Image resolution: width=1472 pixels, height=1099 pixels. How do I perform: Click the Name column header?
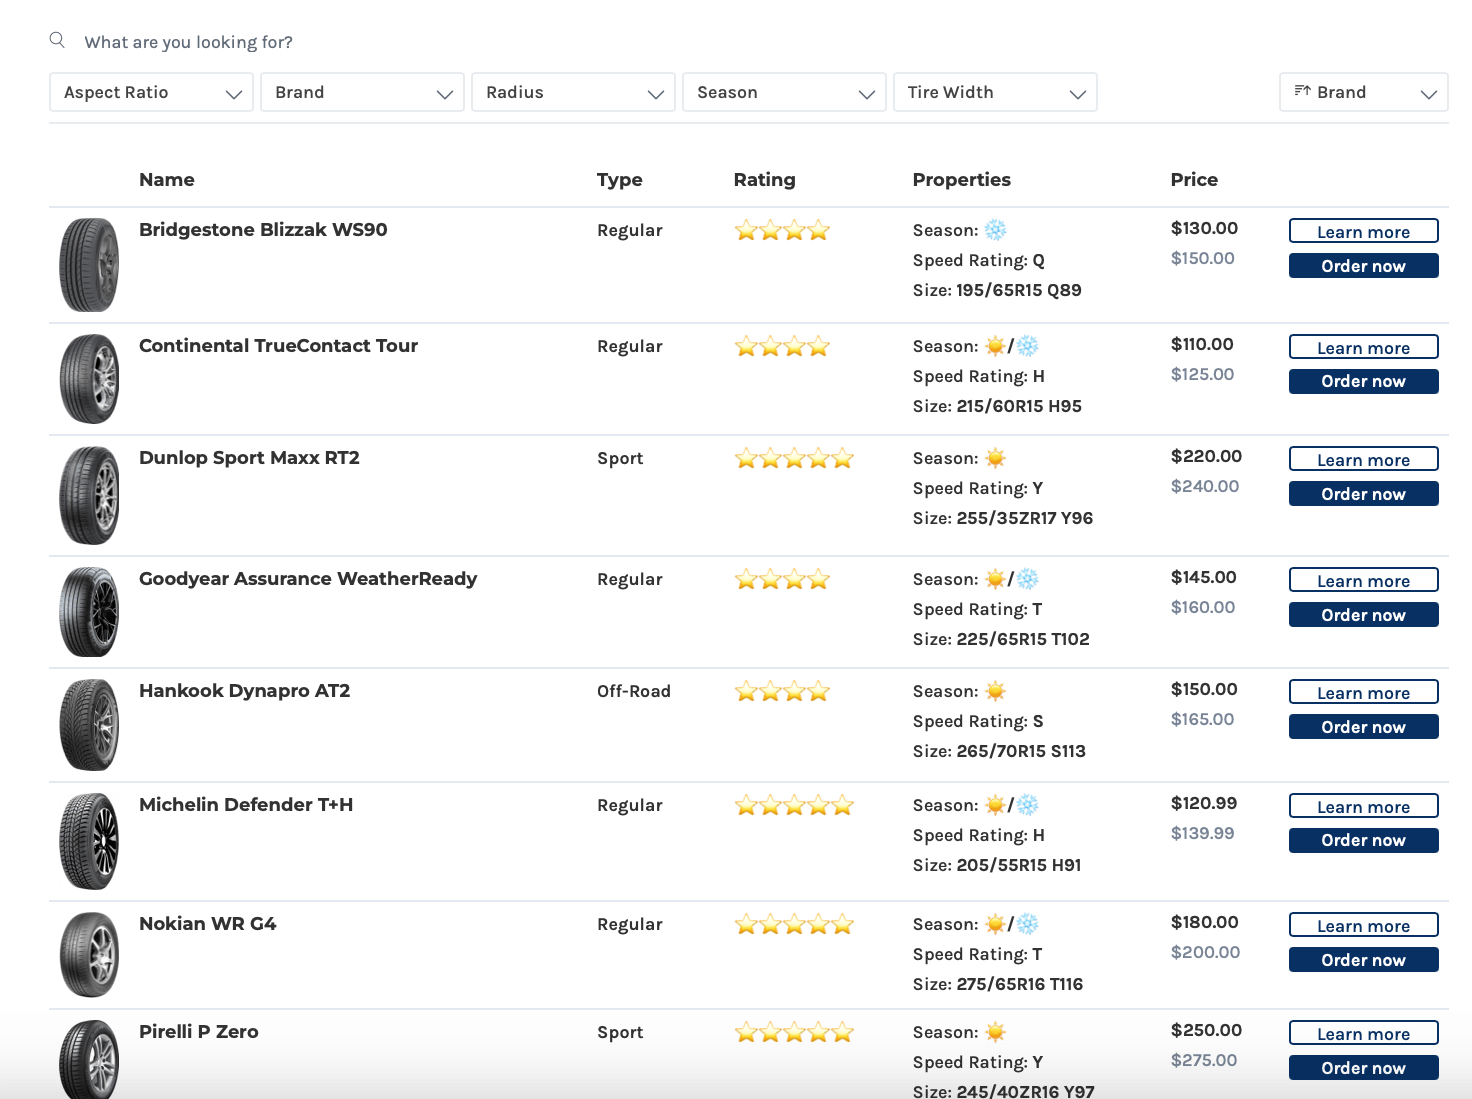click(167, 179)
